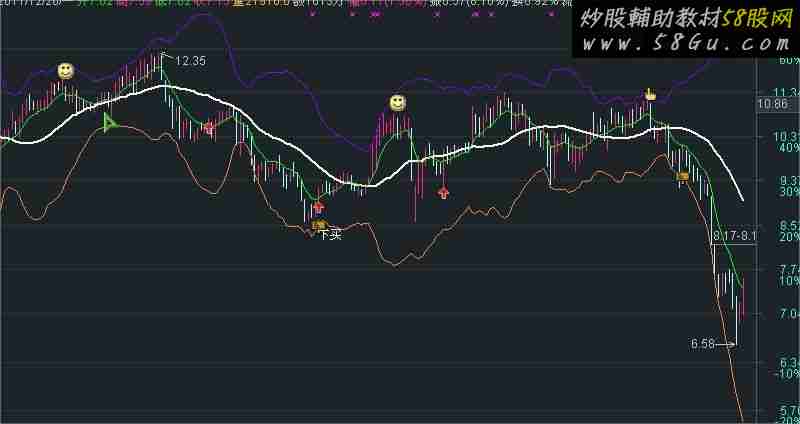Click red up-arrow signal above 下买 label

[318, 207]
